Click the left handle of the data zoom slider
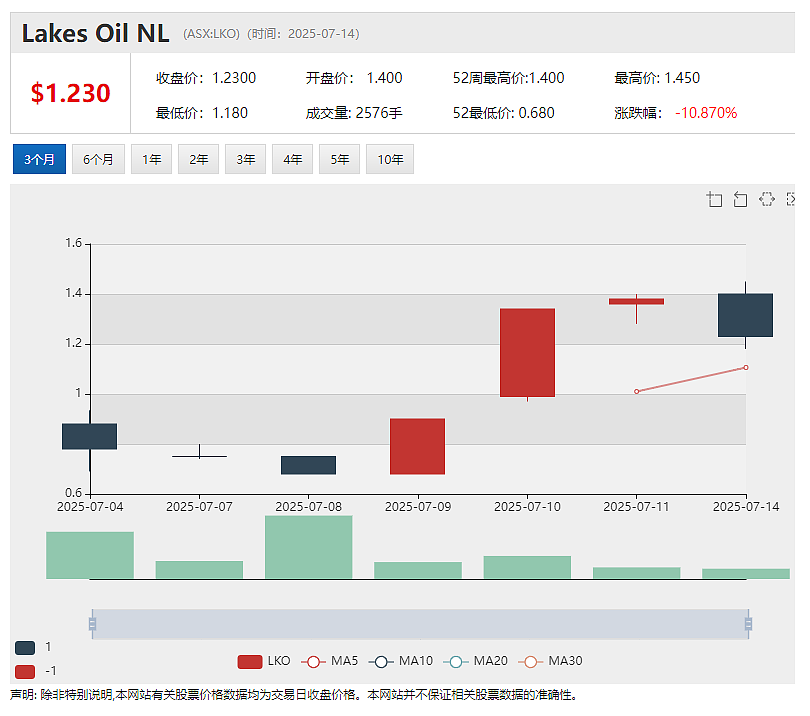Screen dimensions: 810x716 (x=92, y=624)
